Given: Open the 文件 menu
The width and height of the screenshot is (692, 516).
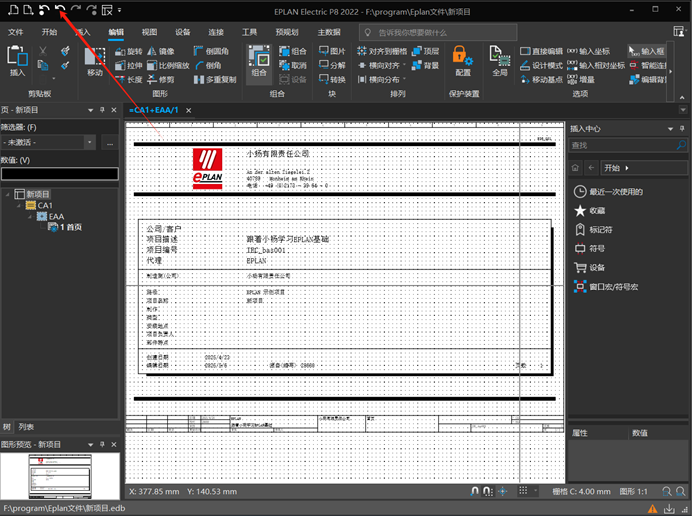Looking at the screenshot, I should click(16, 32).
